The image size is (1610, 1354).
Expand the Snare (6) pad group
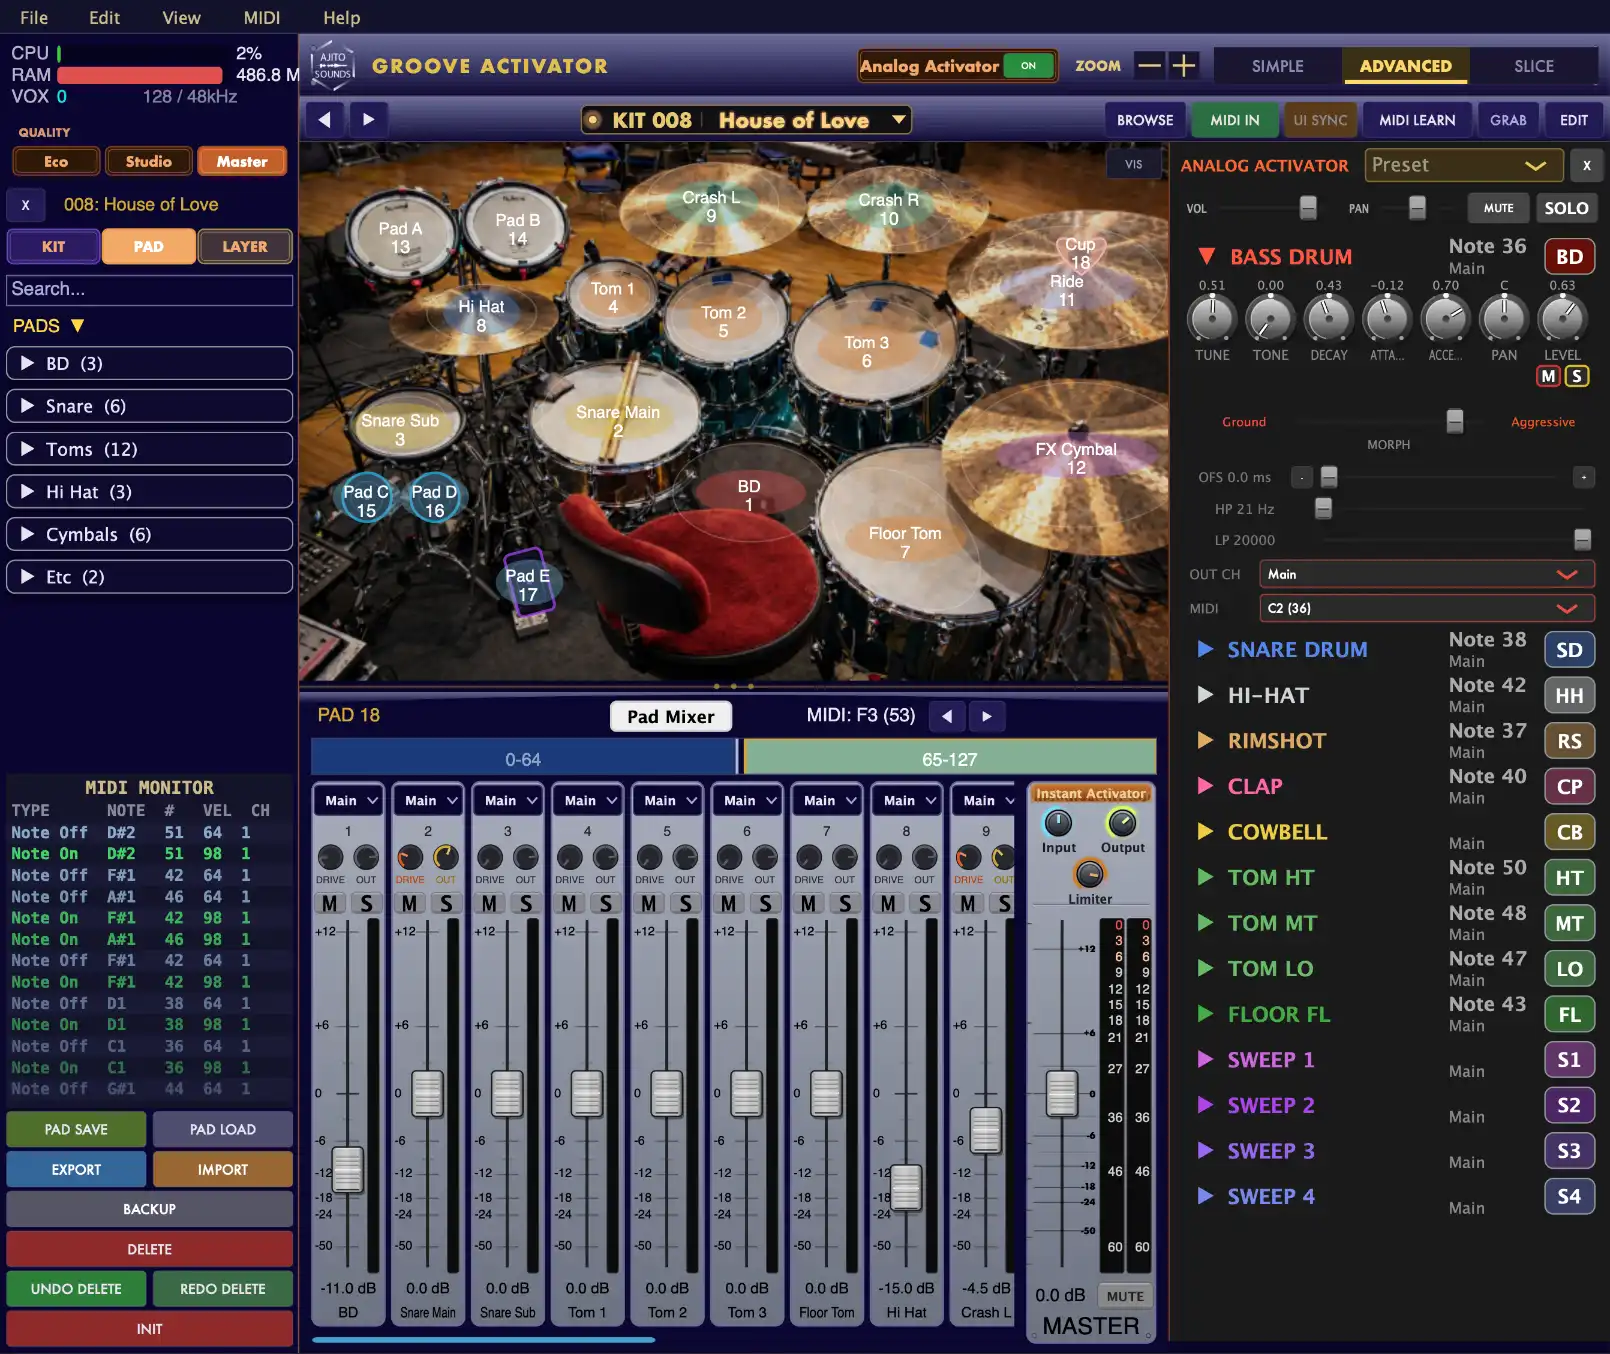149,407
